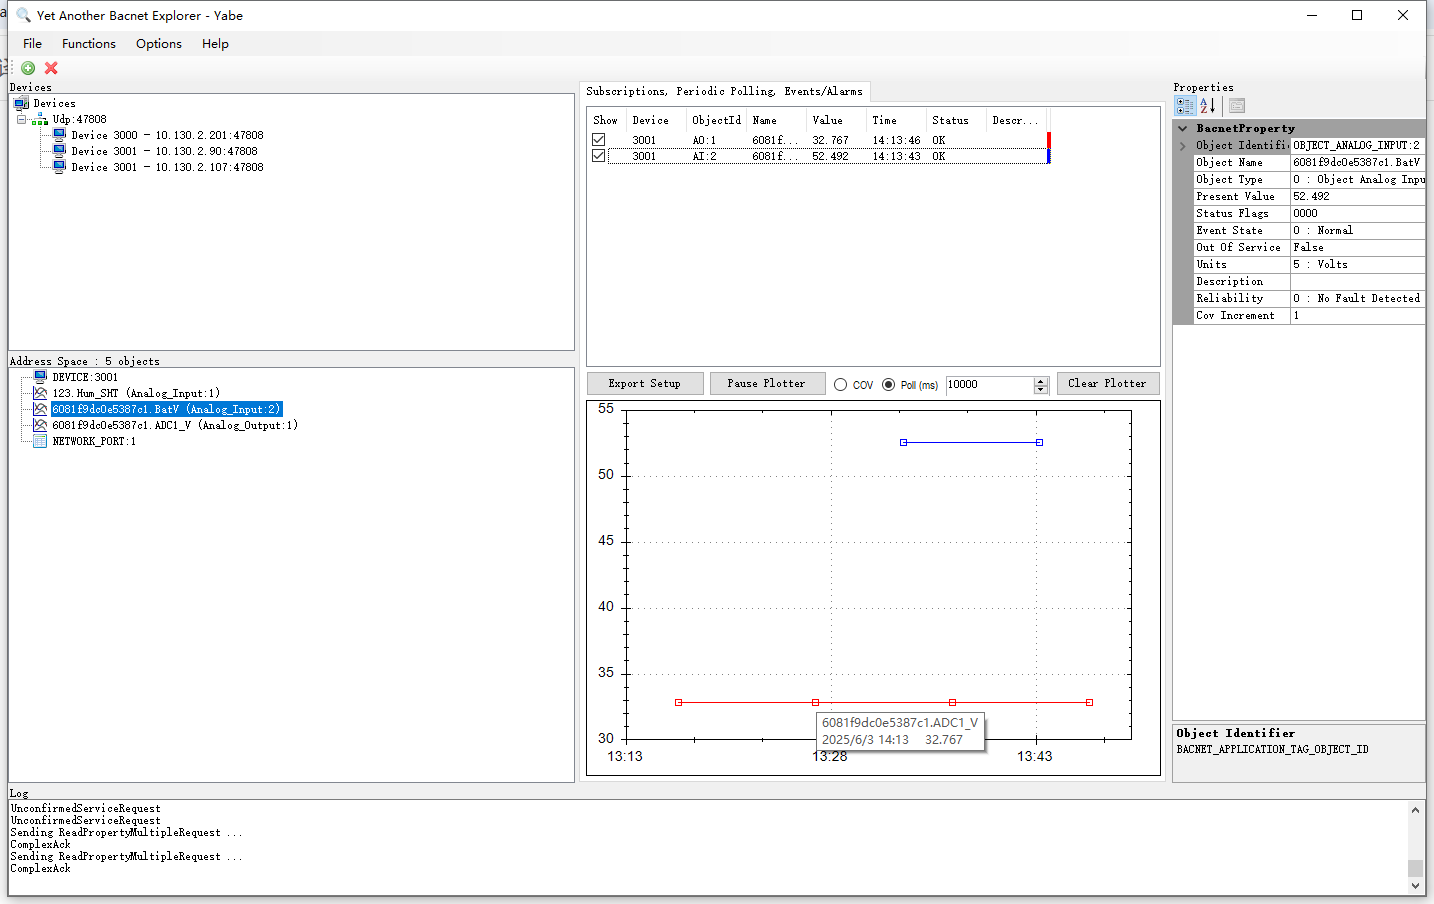The image size is (1434, 904).
Task: Open the Options menu
Action: pyautogui.click(x=159, y=43)
